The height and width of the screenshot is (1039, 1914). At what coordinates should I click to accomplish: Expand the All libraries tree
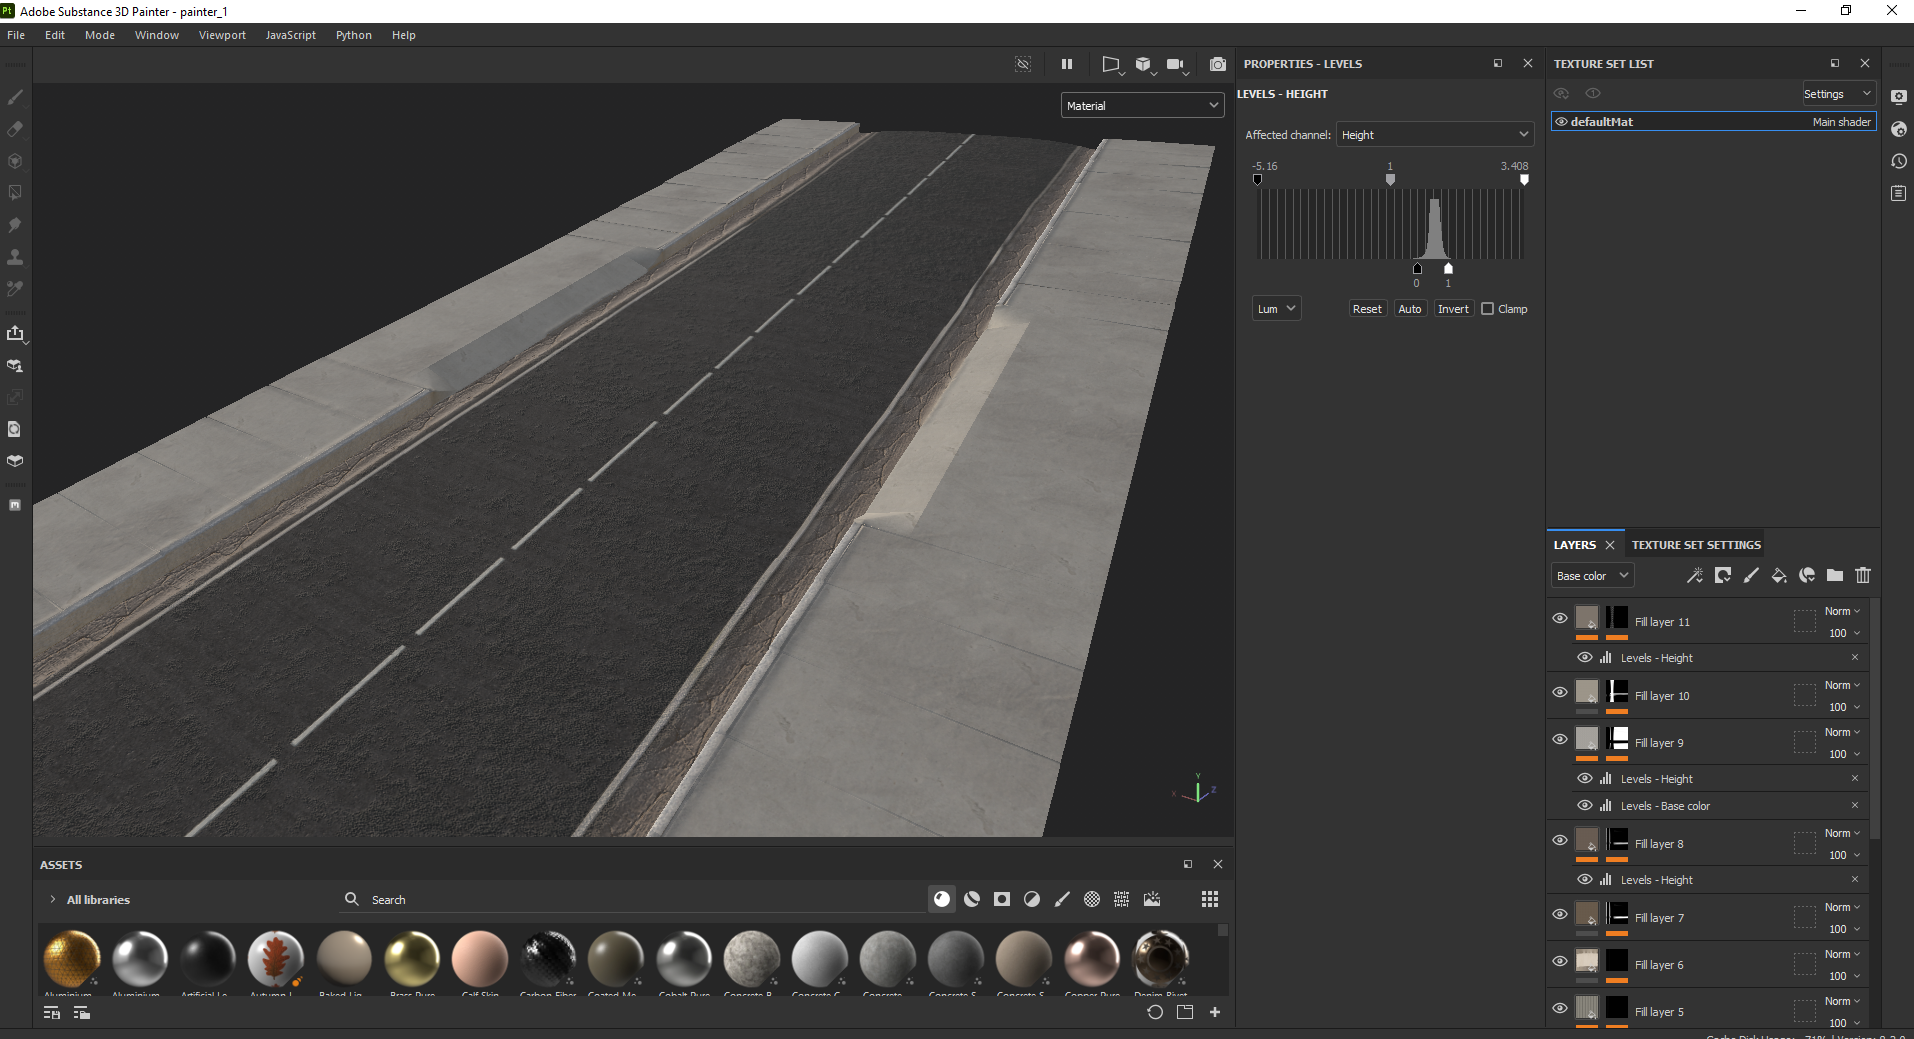tap(52, 899)
